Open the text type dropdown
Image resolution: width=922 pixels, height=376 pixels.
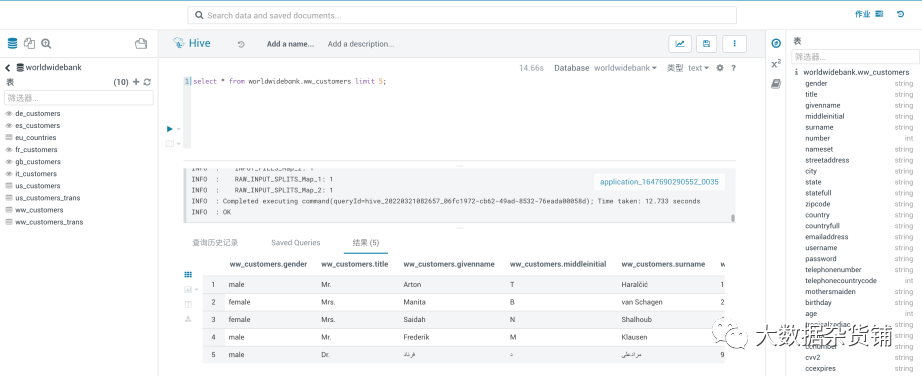[699, 68]
